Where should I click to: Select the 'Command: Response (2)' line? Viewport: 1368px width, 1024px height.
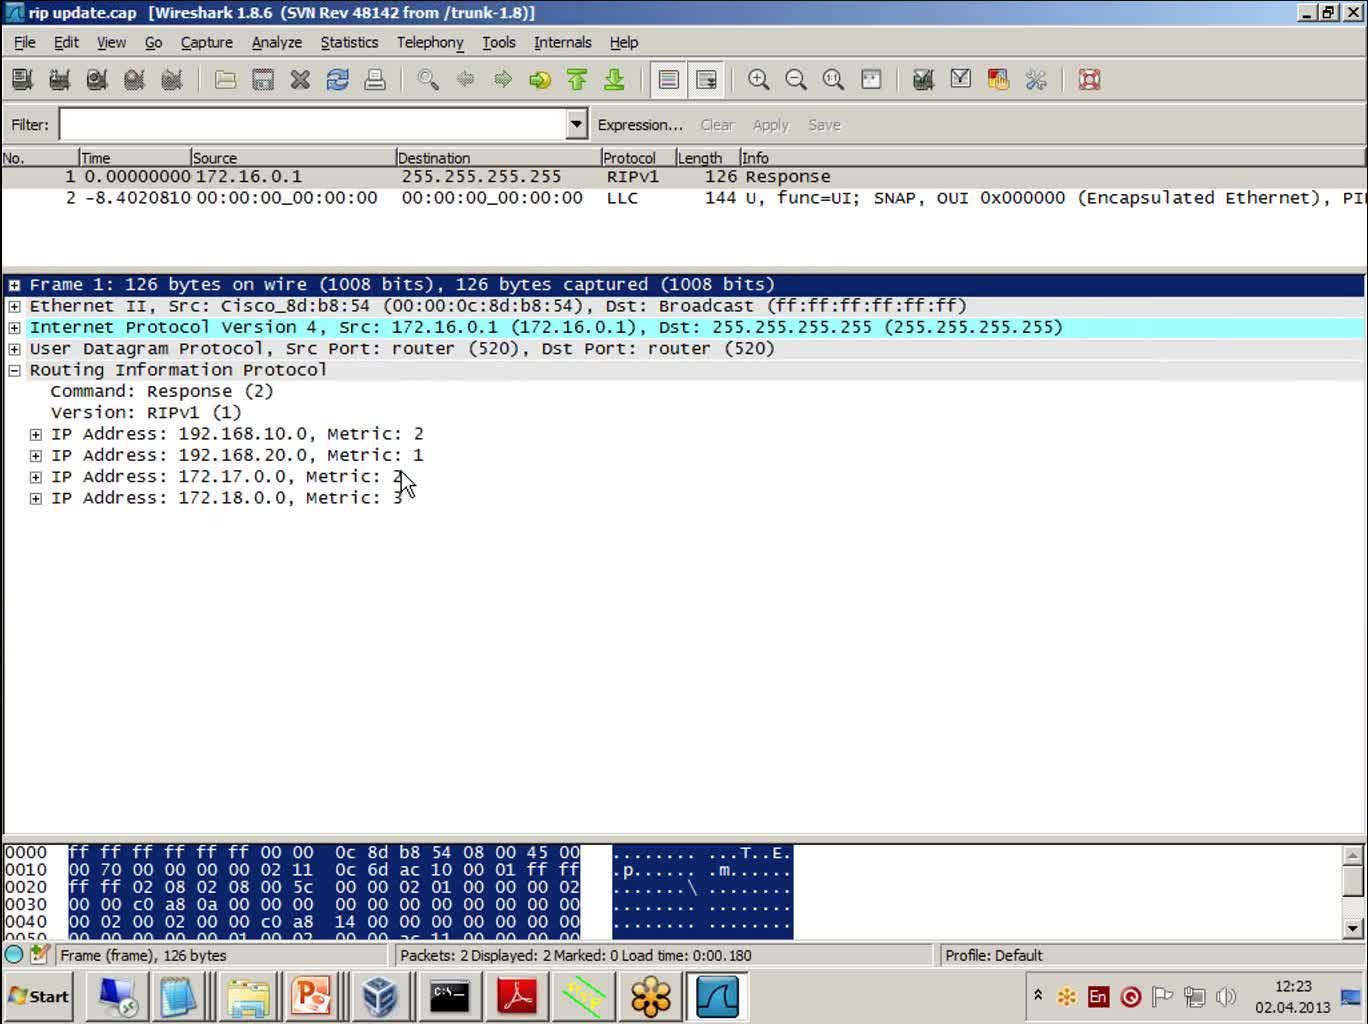tap(162, 391)
